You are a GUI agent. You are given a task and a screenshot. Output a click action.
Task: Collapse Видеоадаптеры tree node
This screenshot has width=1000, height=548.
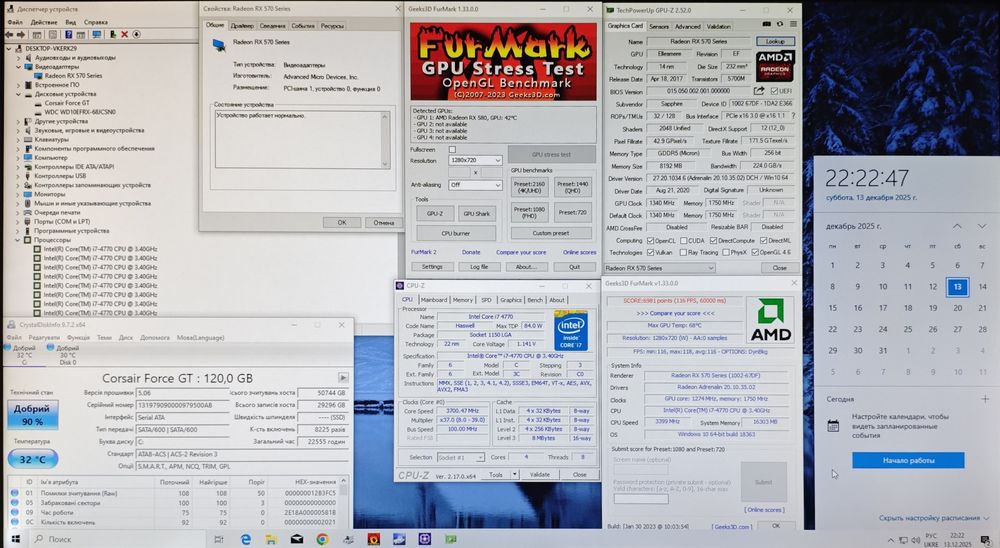18,66
